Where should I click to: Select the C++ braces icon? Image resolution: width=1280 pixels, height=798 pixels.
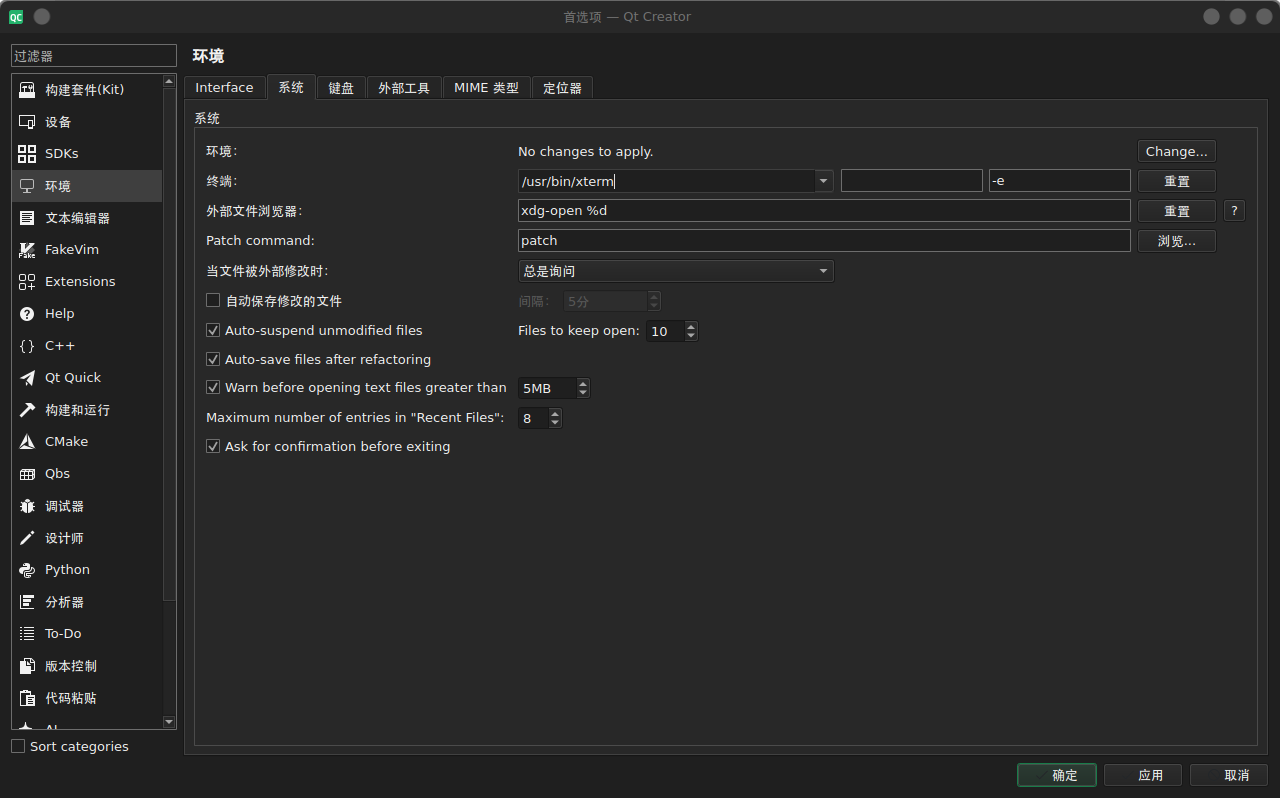point(27,346)
